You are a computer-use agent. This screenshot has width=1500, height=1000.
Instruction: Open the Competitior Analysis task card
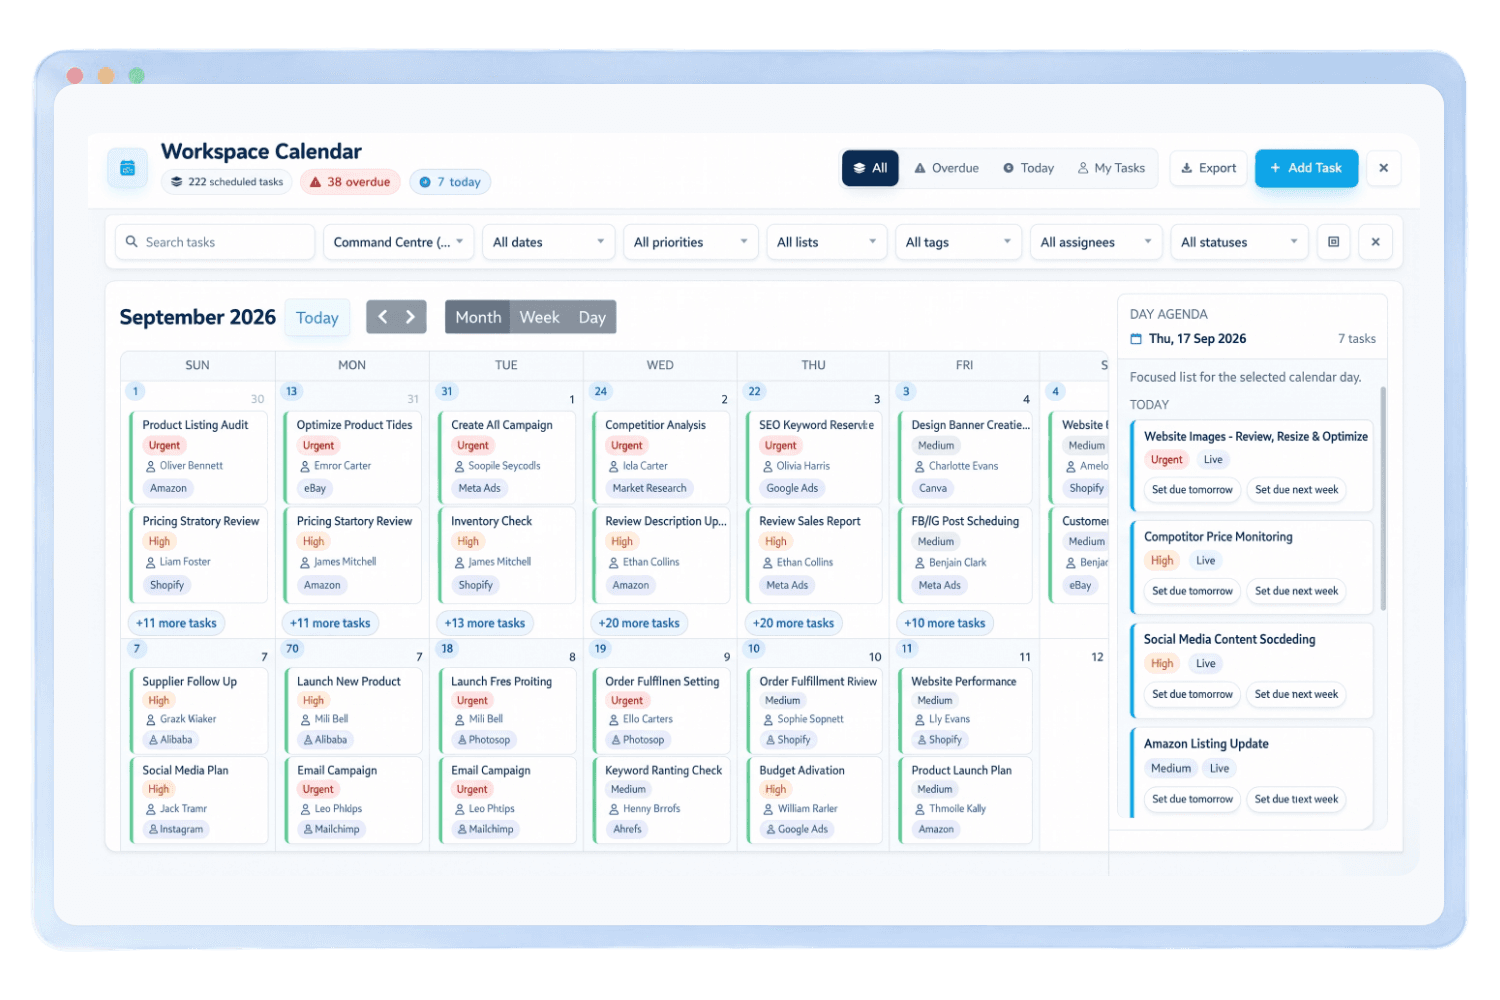662,457
